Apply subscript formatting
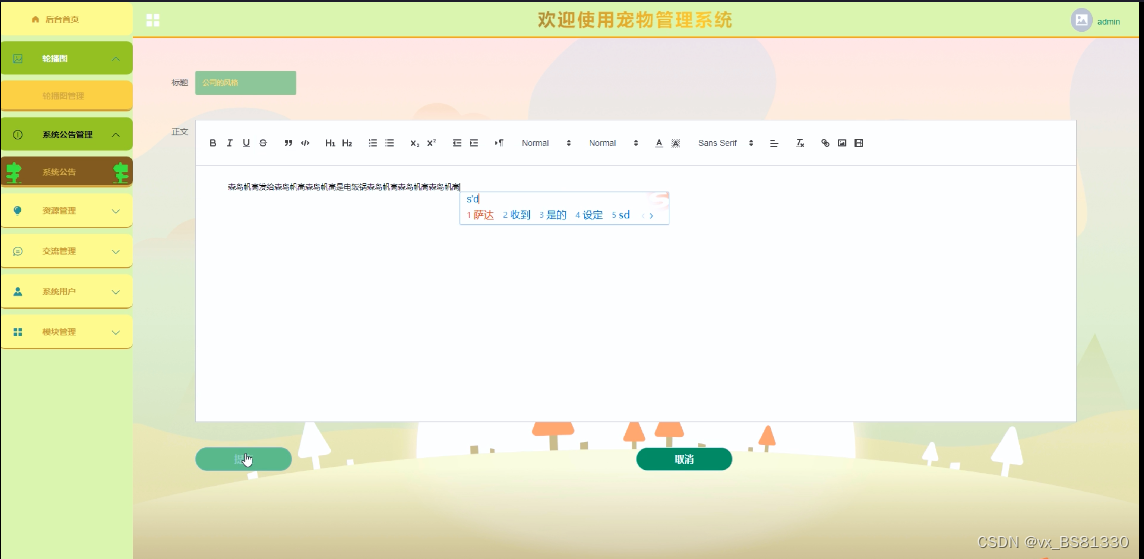This screenshot has height=559, width=1144. pos(414,143)
